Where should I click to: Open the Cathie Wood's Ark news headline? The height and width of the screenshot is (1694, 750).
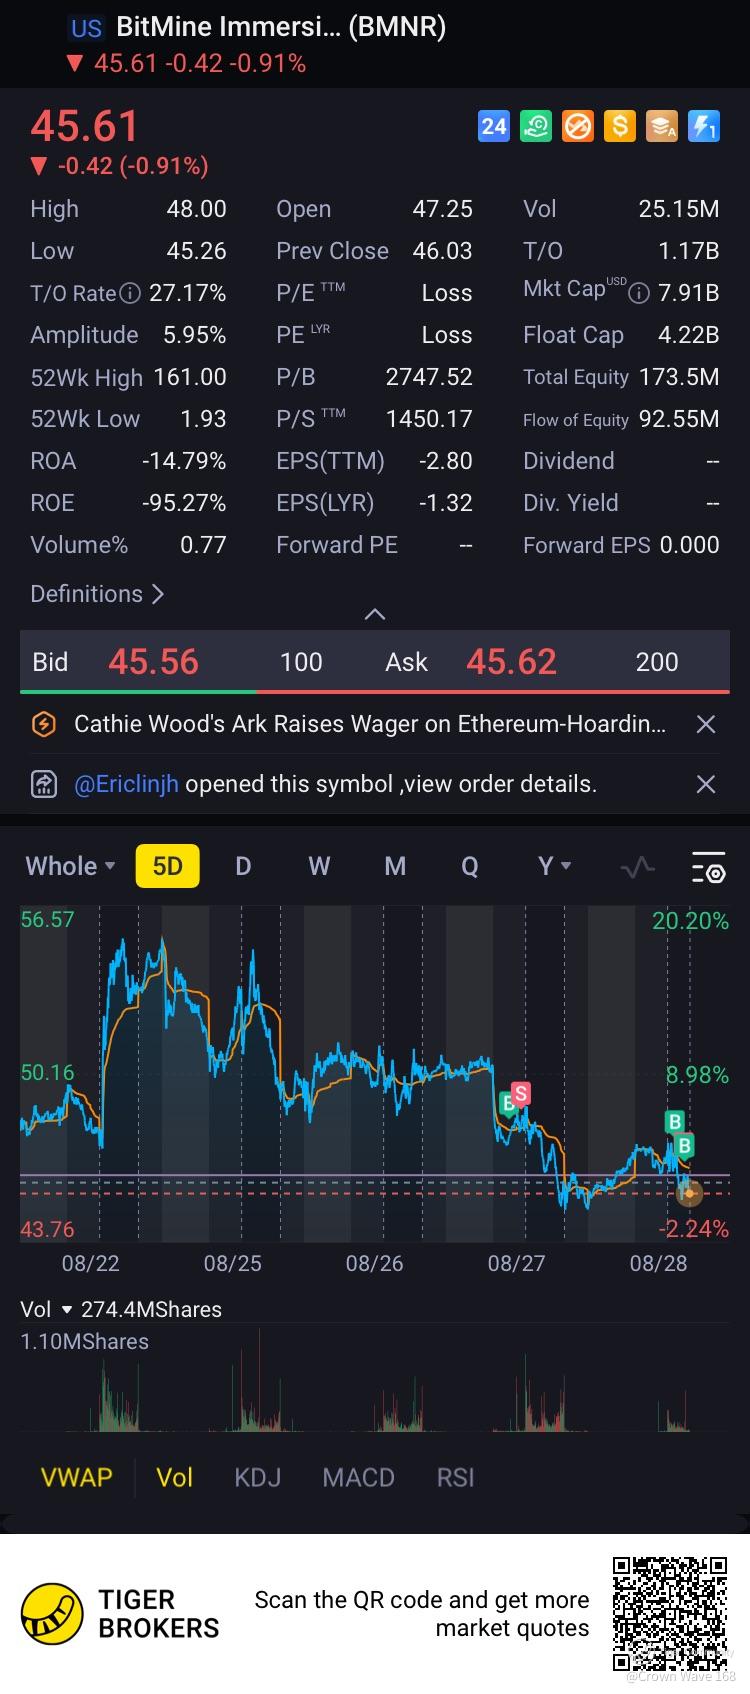click(x=370, y=724)
